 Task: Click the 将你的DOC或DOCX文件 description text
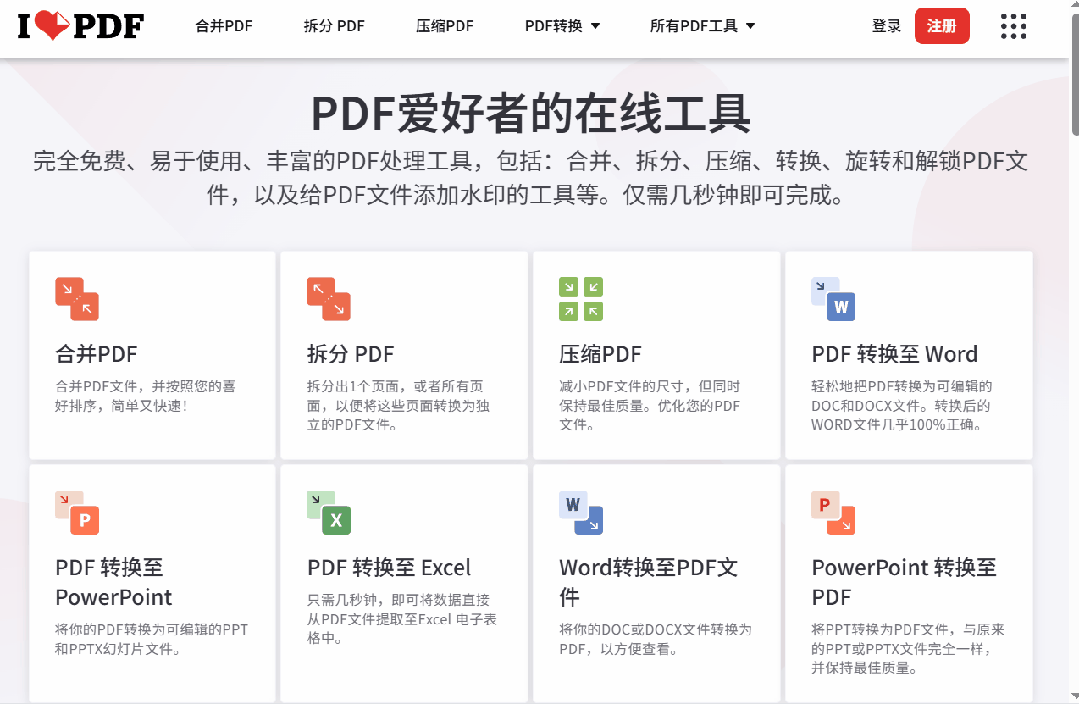[655, 639]
